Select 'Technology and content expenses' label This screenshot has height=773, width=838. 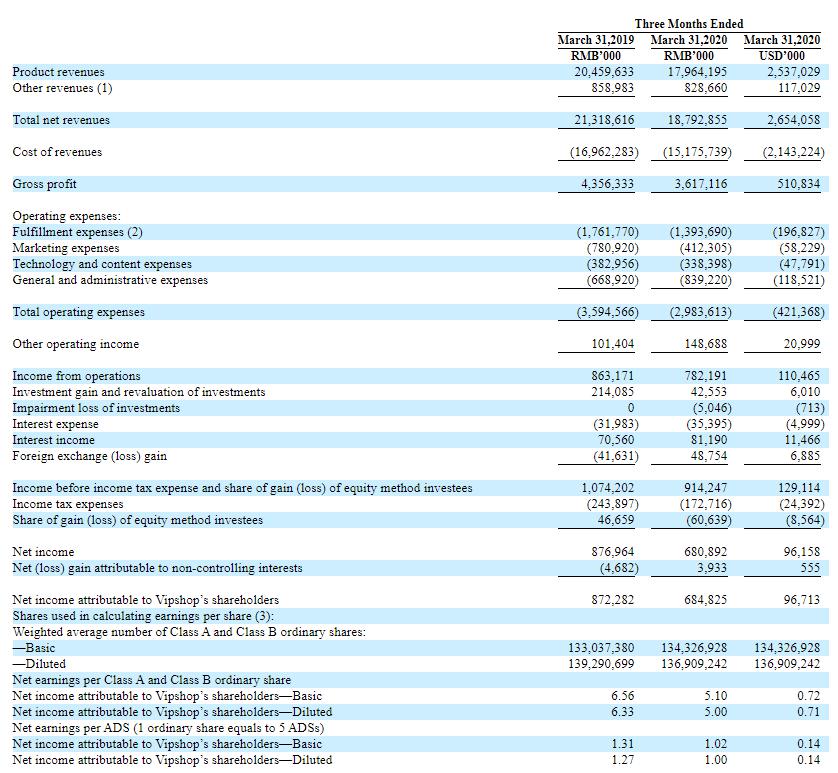click(x=102, y=264)
